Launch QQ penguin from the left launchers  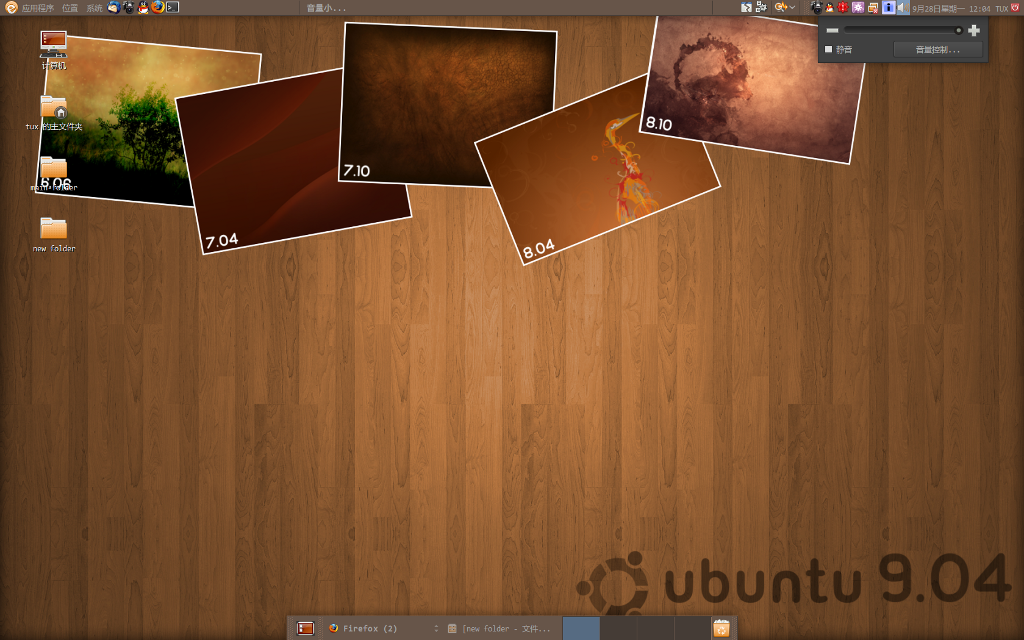[143, 7]
